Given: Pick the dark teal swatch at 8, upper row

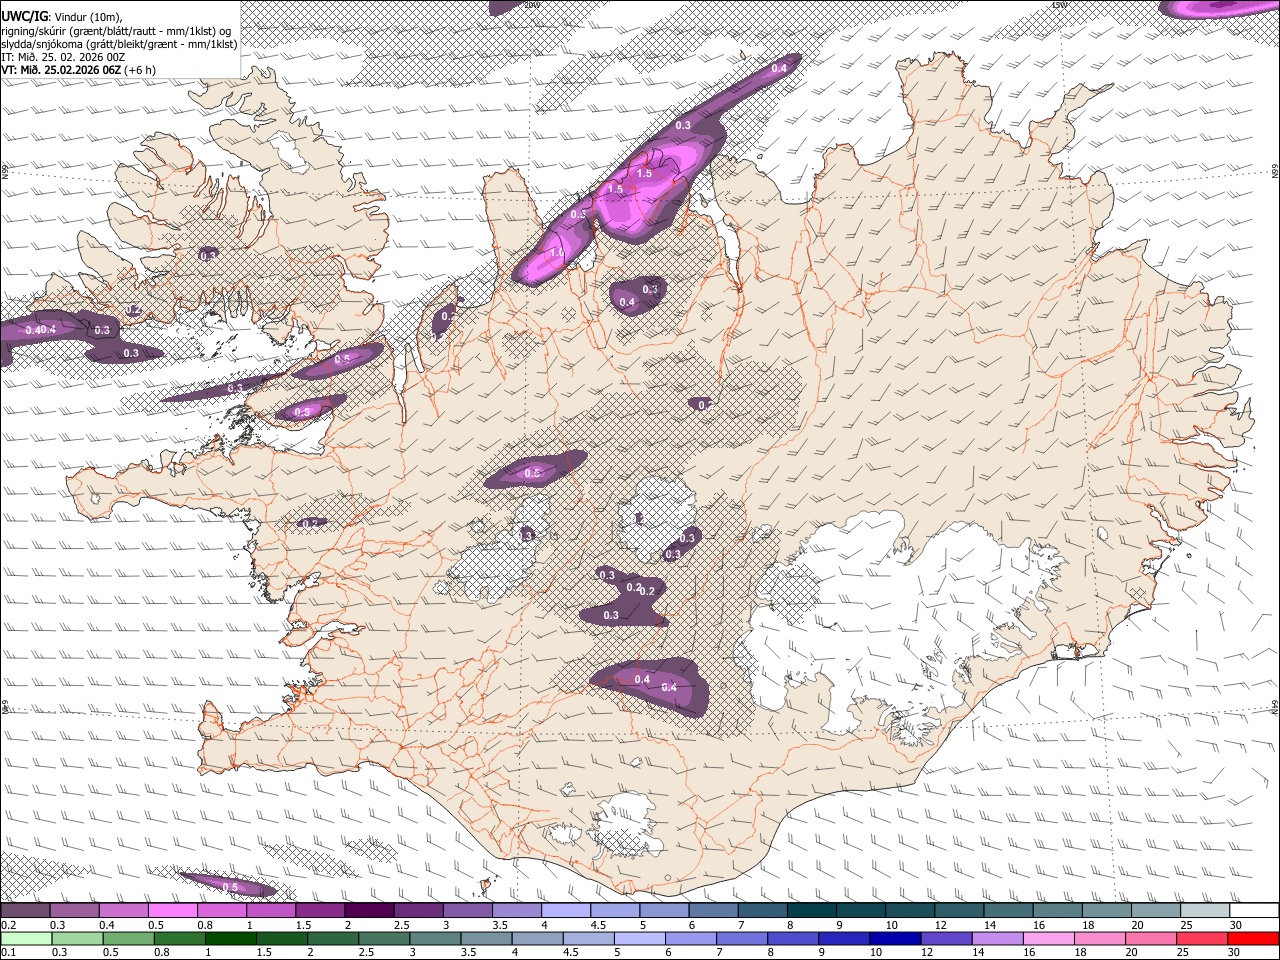Looking at the screenshot, I should (812, 911).
